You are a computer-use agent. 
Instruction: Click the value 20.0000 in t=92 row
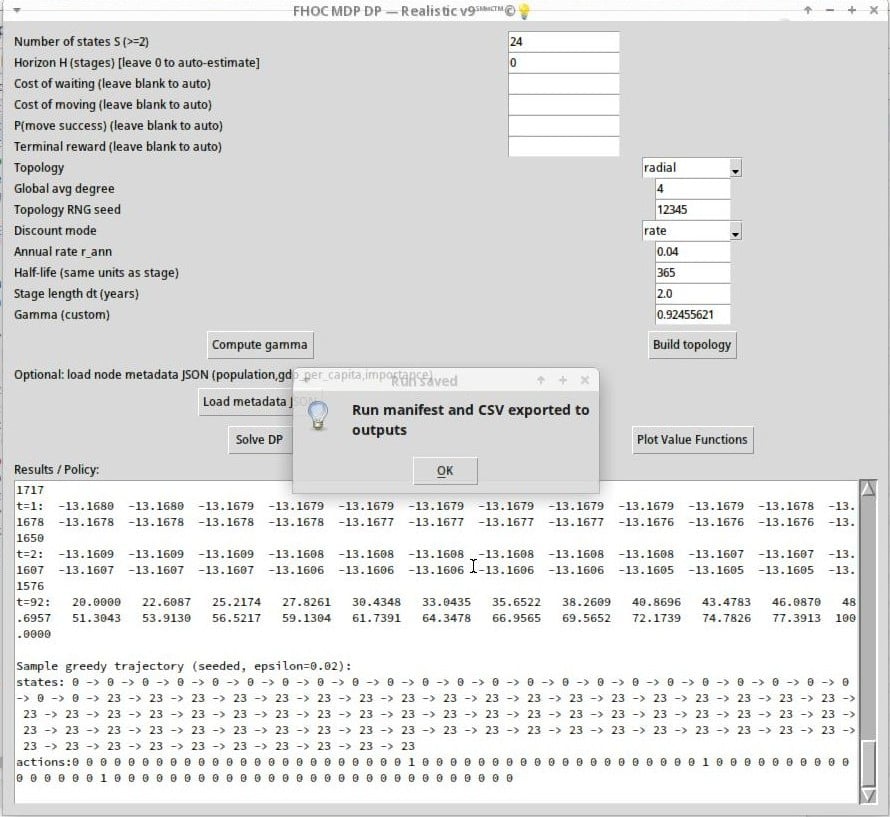96,602
